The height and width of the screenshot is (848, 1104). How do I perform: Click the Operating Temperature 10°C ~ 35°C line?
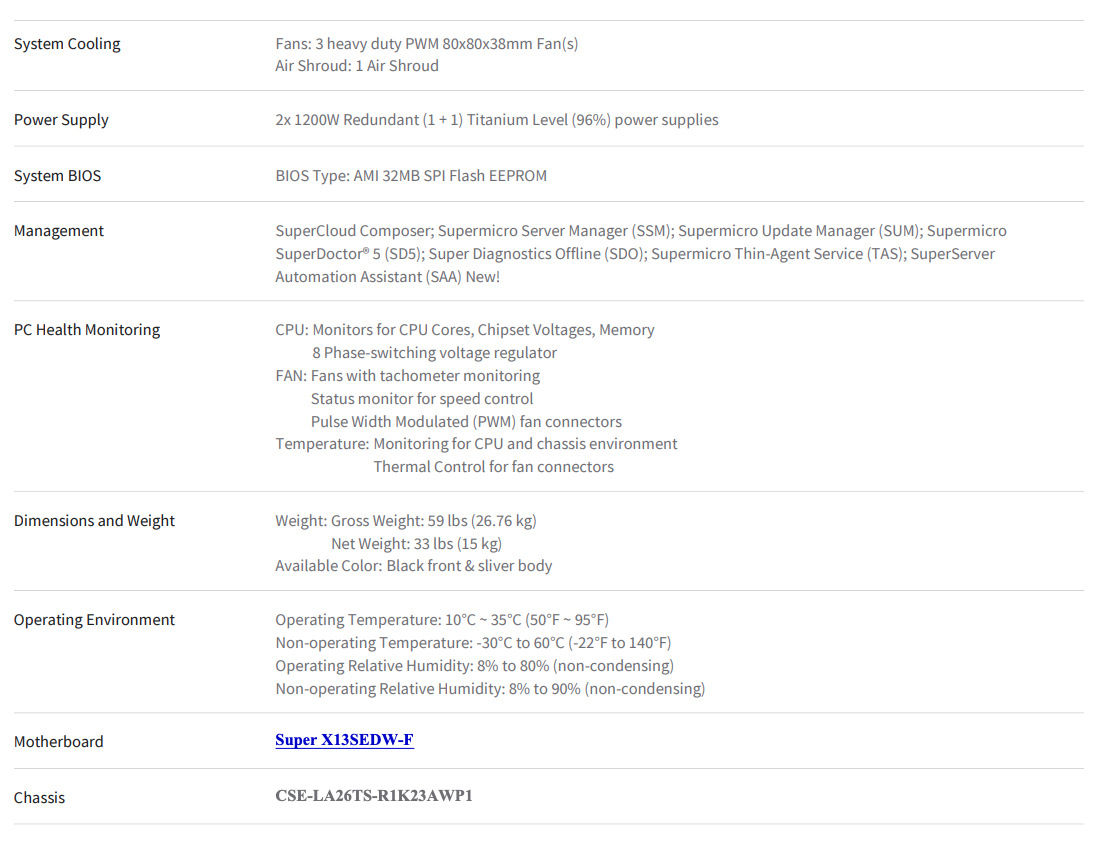442,620
